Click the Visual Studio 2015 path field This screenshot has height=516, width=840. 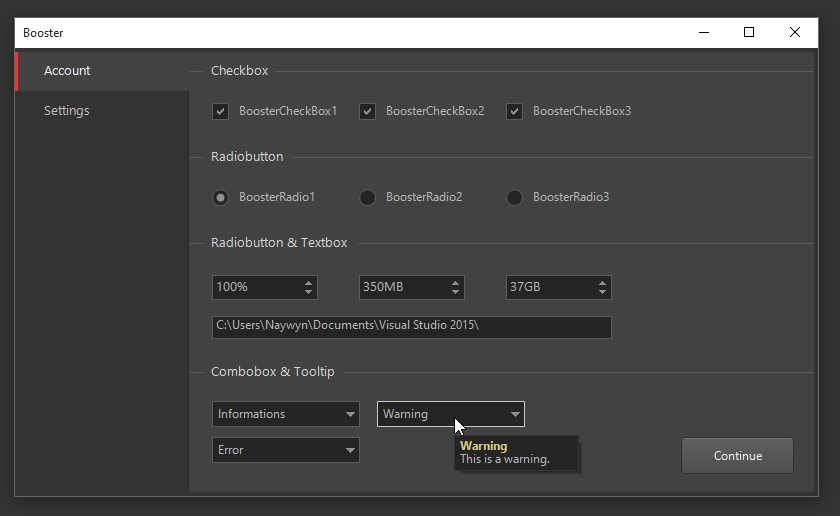point(411,327)
